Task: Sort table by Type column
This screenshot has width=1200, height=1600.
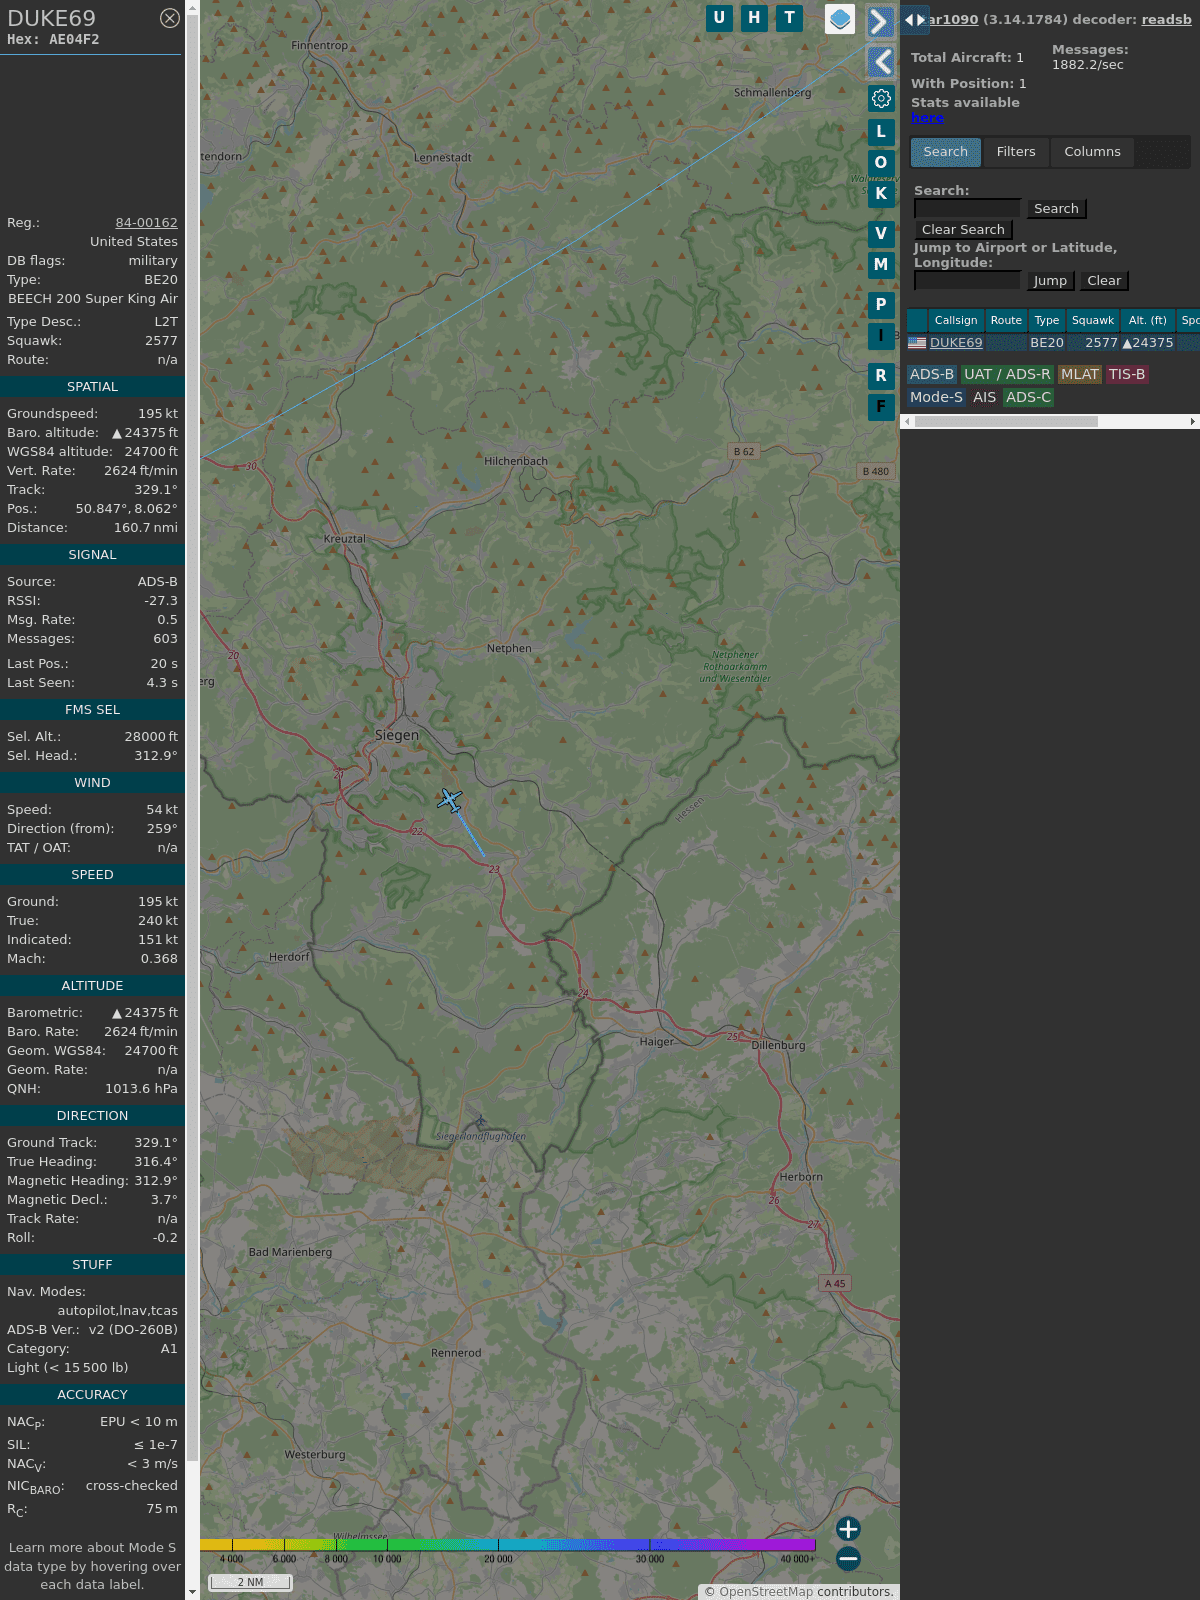Action: point(1047,320)
